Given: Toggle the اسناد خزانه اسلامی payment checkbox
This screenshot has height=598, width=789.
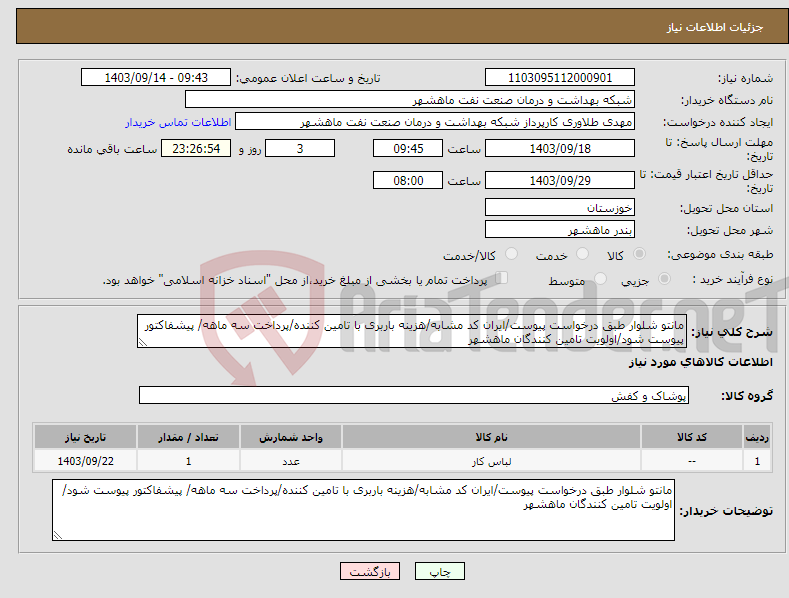Looking at the screenshot, I should (502, 278).
